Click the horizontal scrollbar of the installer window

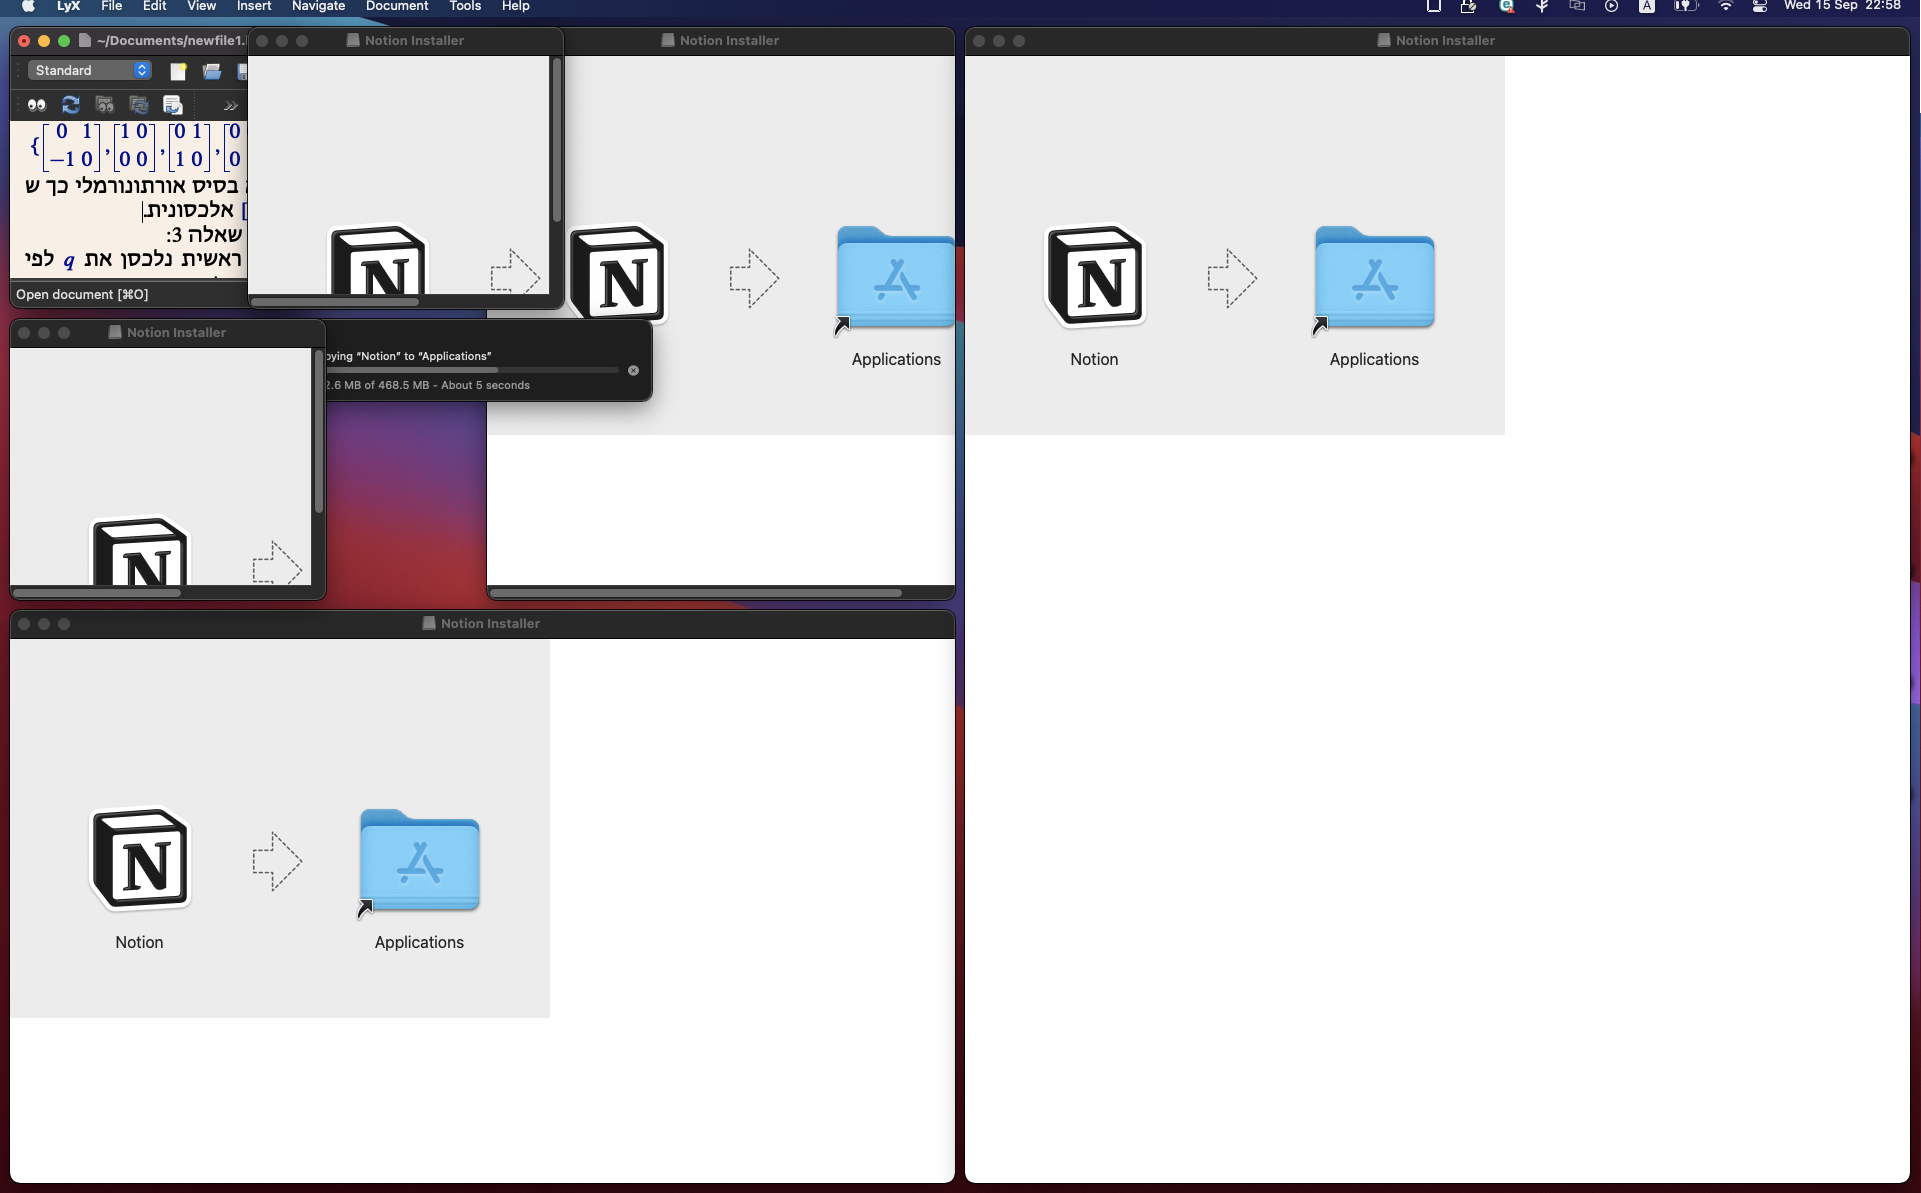tap(696, 592)
